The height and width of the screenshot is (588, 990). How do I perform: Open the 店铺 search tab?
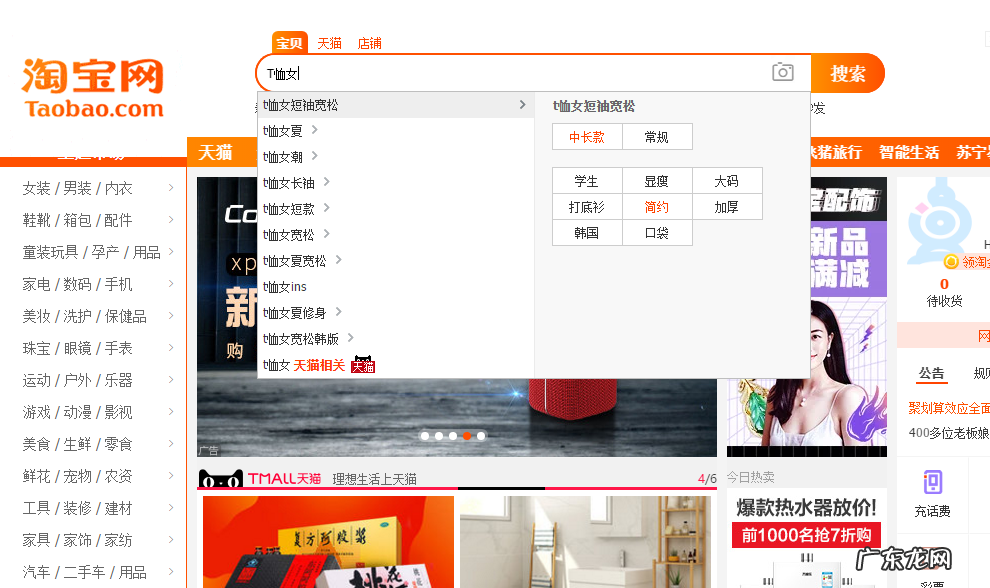pyautogui.click(x=368, y=43)
